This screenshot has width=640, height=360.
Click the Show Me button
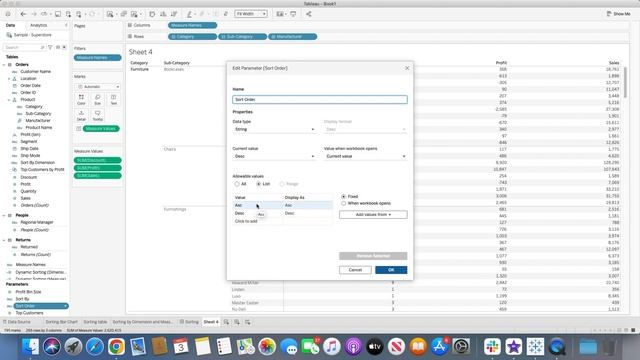pos(619,14)
